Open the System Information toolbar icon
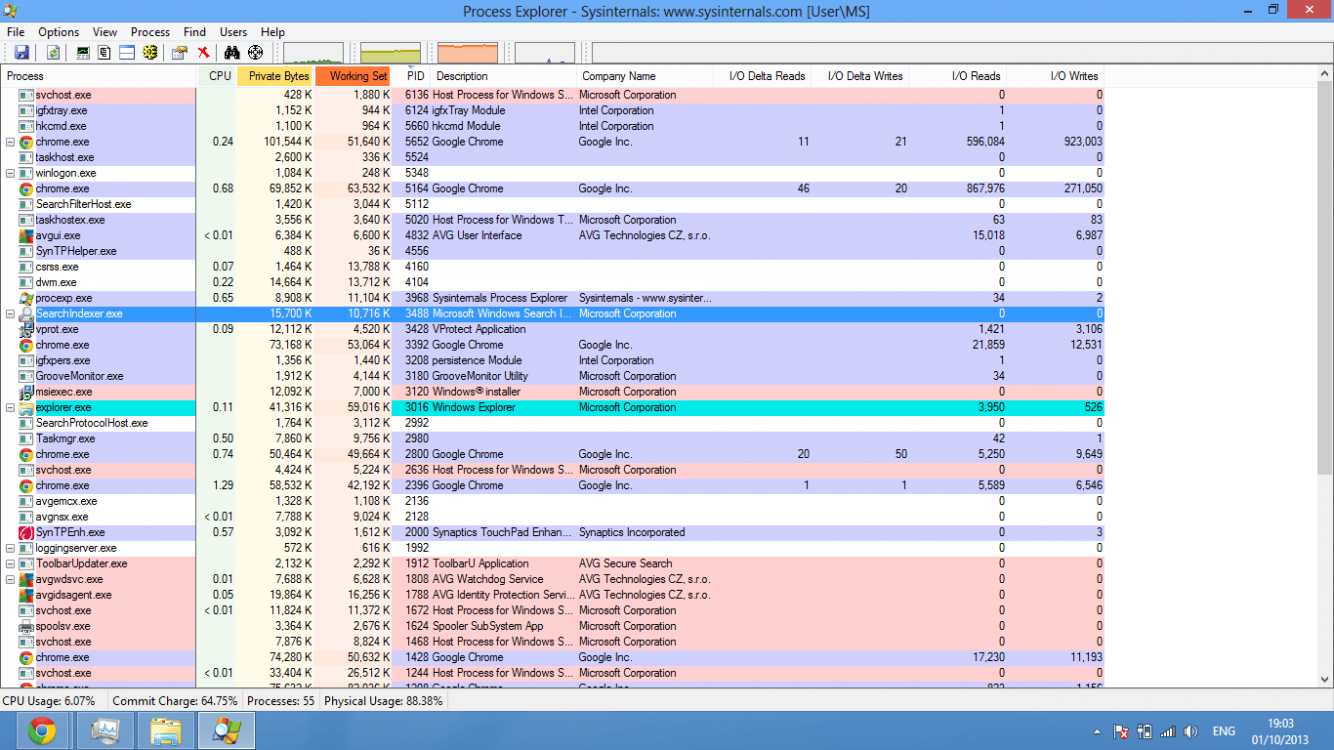This screenshot has height=750, width=1334. 83,53
